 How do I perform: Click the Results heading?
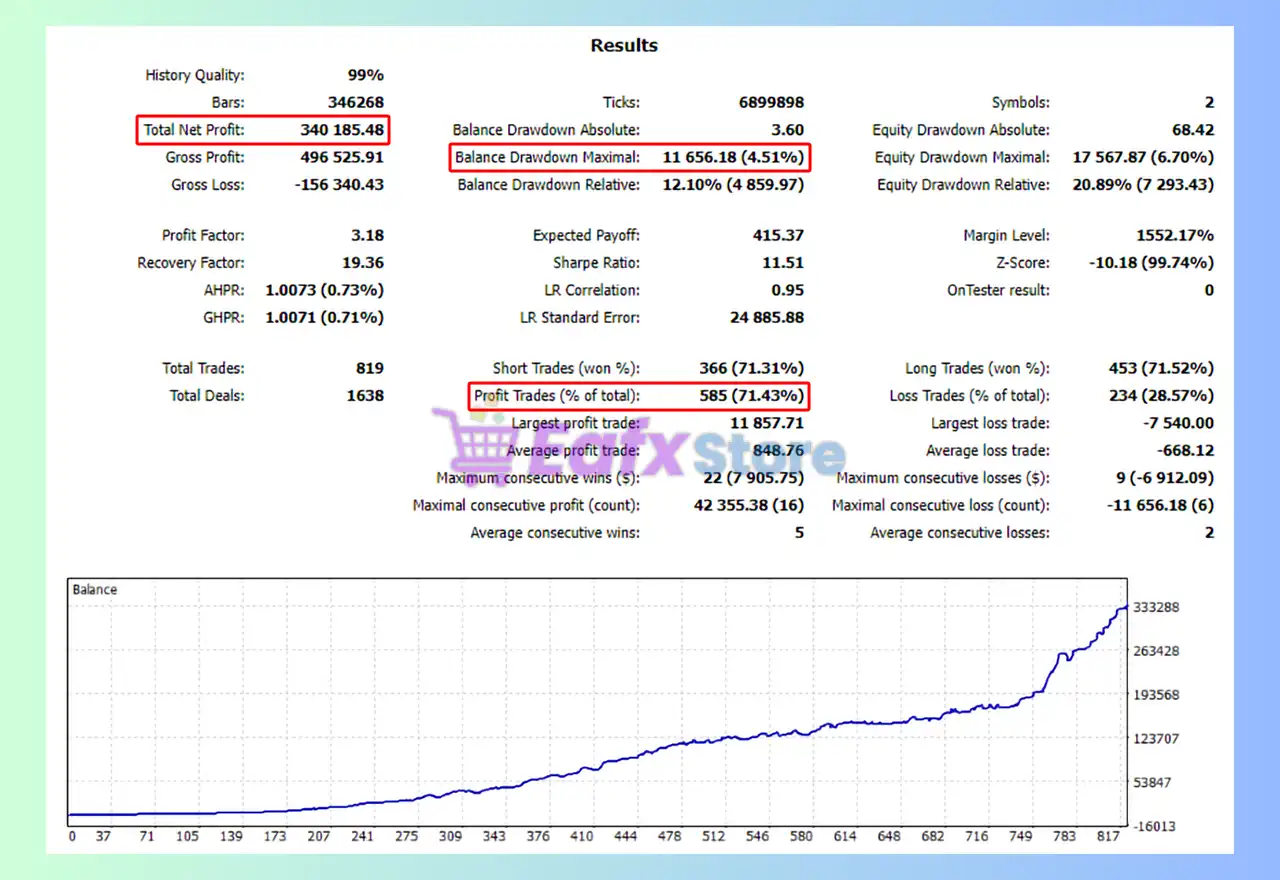[x=624, y=45]
